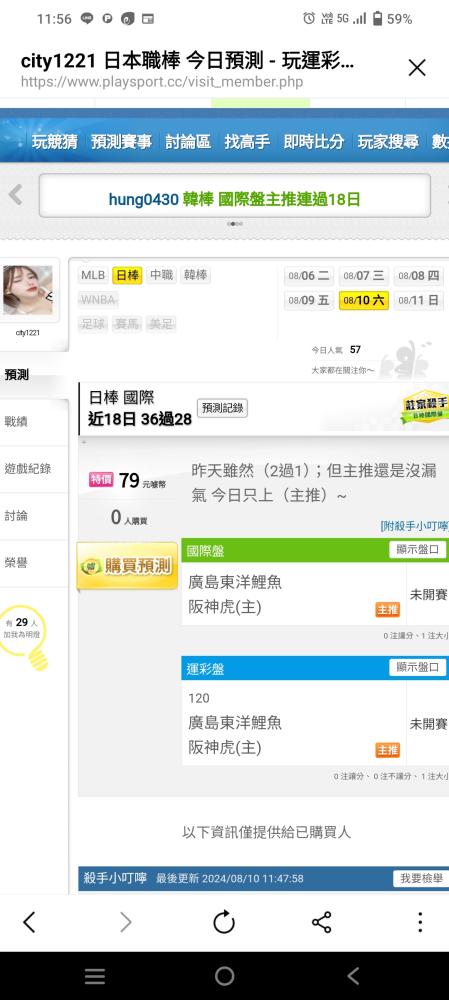This screenshot has height=1000, width=449.
Task: Choose date 08/07 三
Action: point(364,276)
